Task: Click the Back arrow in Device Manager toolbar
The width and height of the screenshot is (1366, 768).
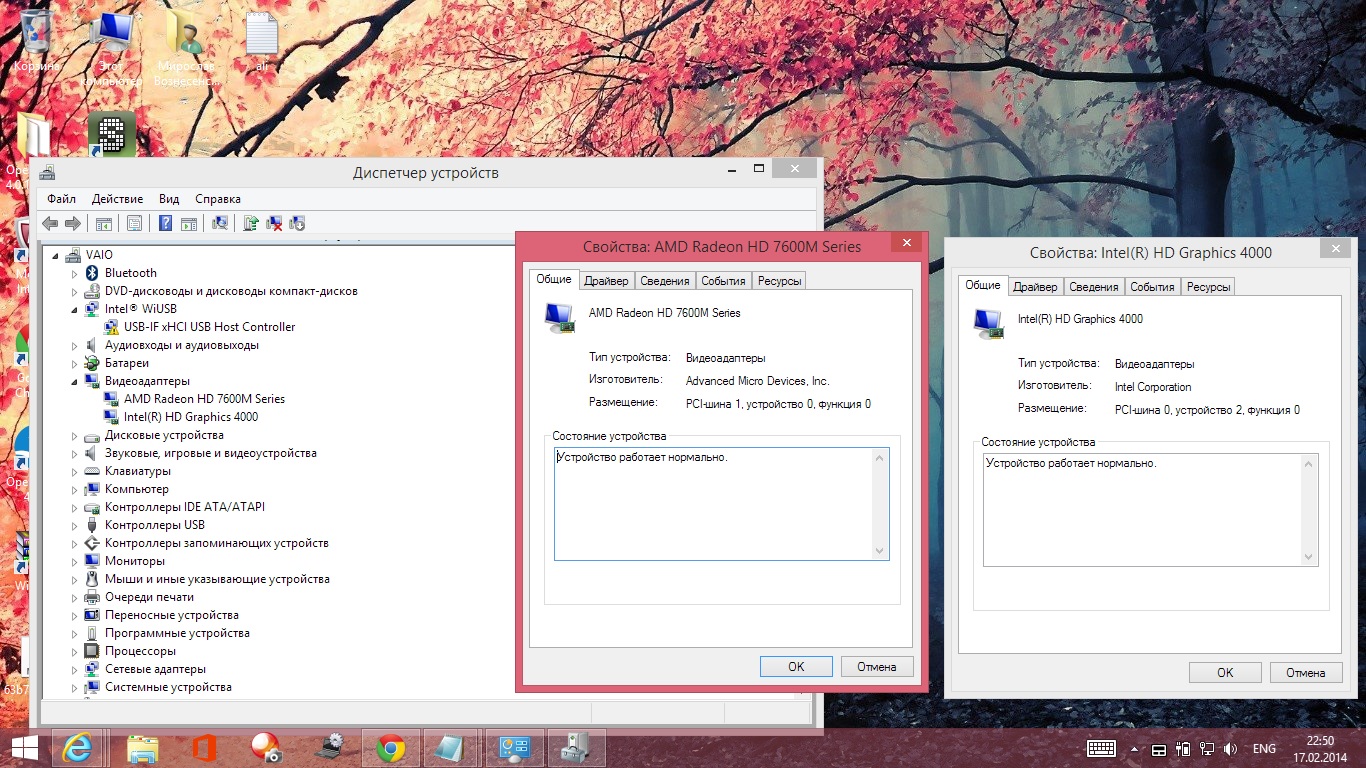Action: [x=50, y=223]
